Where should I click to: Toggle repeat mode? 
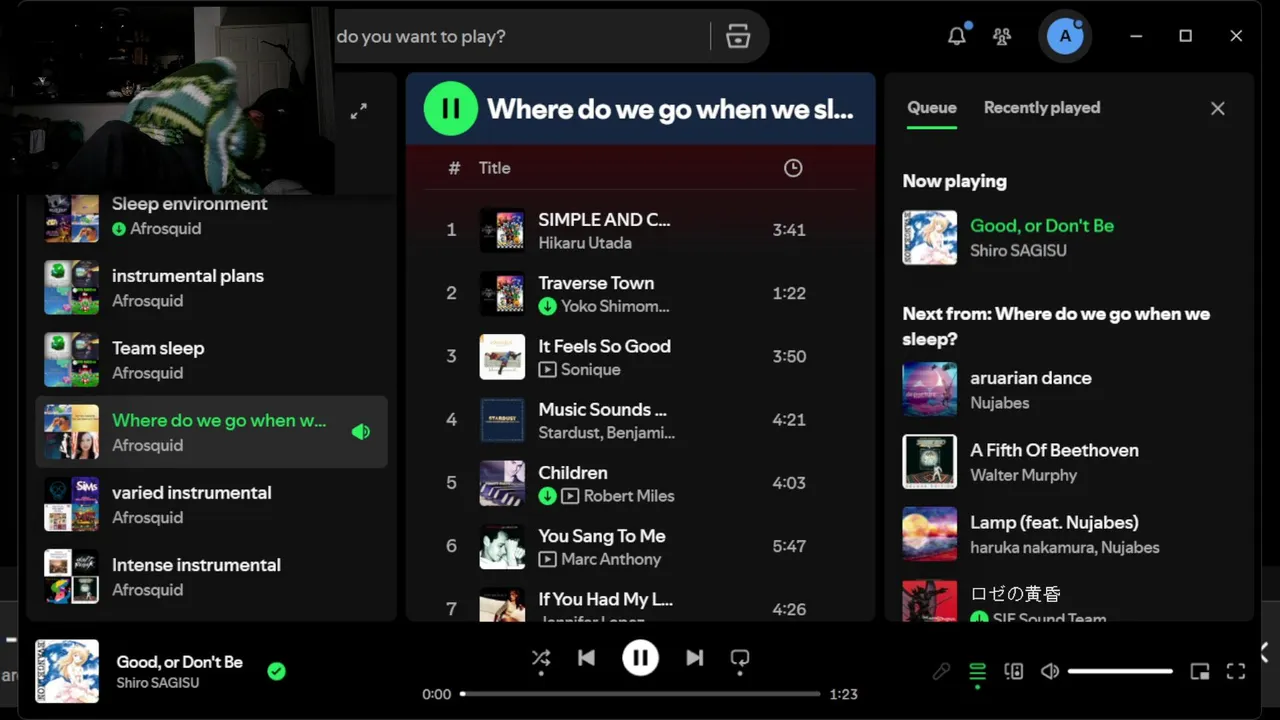[740, 657]
